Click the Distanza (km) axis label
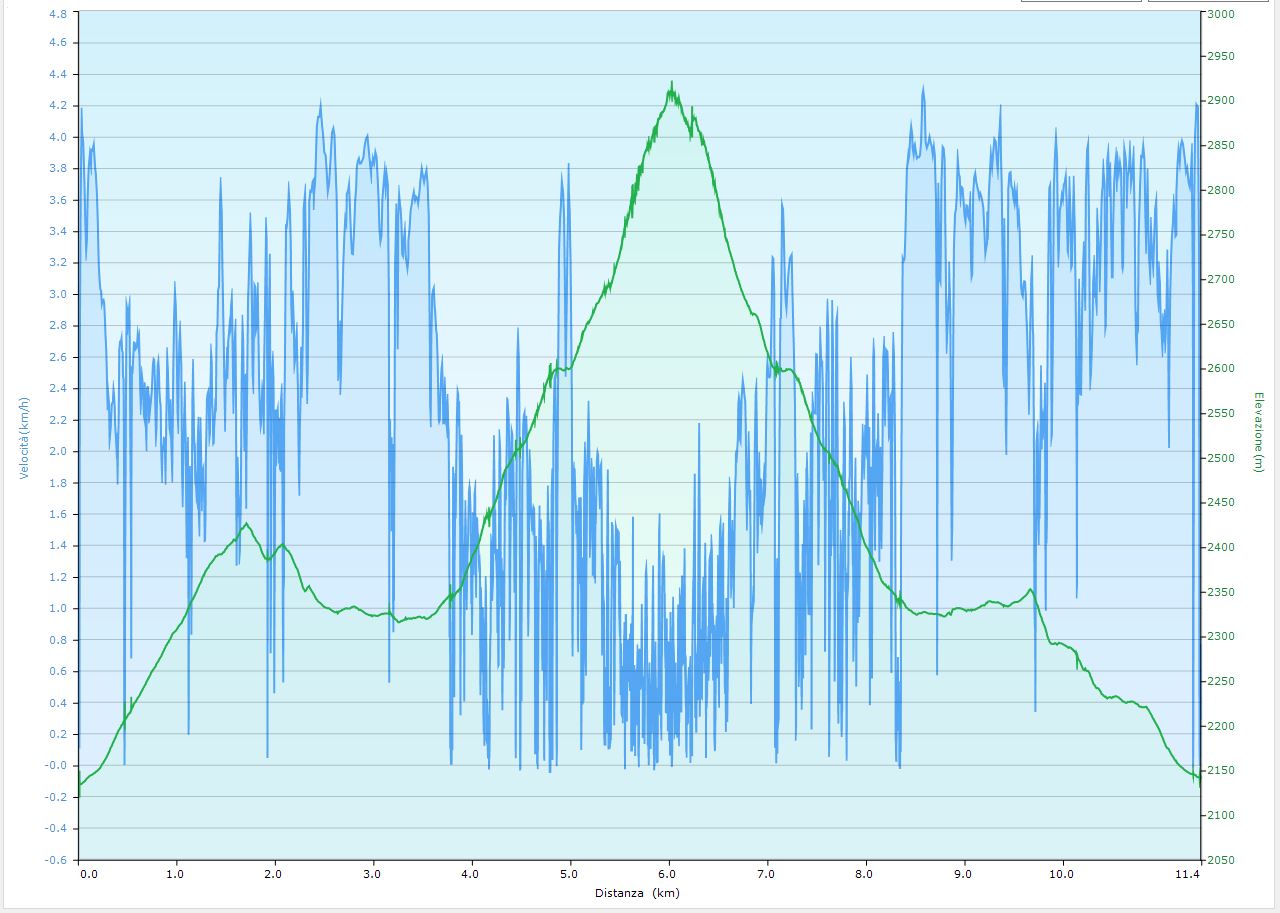The height and width of the screenshot is (913, 1280). pos(637,893)
